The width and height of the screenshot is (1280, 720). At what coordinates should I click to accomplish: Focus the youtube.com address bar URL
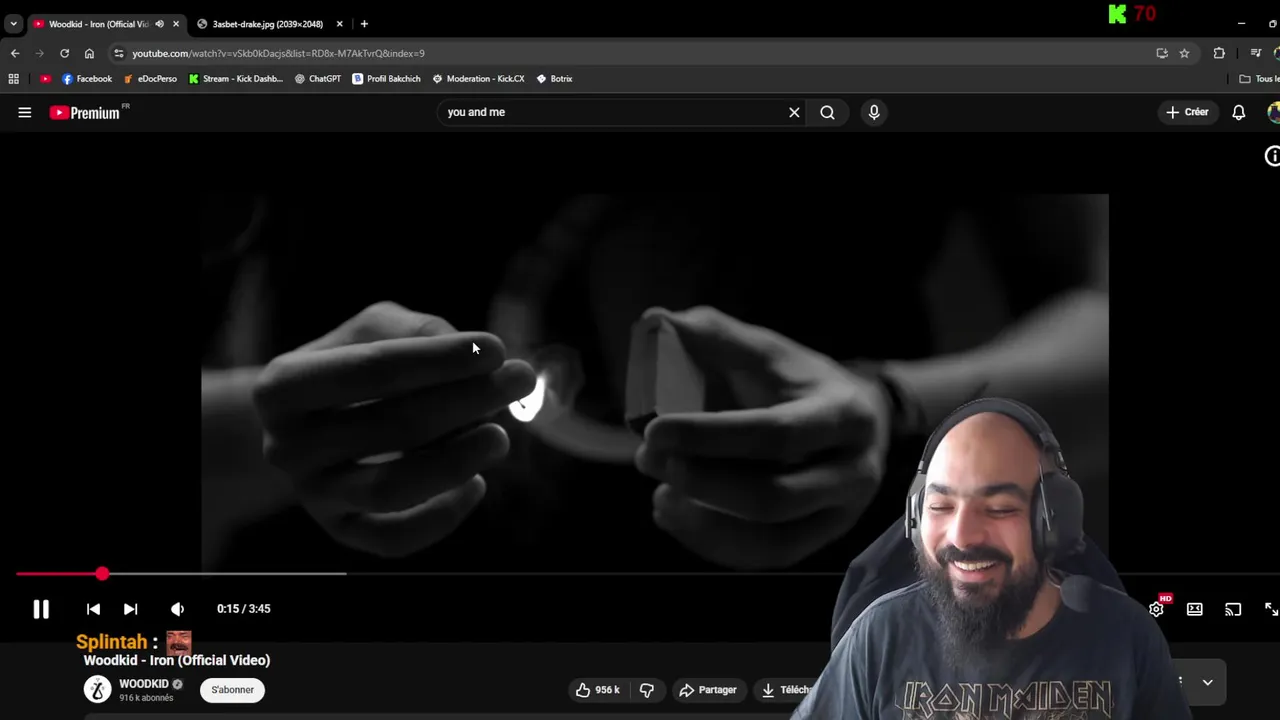pos(278,53)
